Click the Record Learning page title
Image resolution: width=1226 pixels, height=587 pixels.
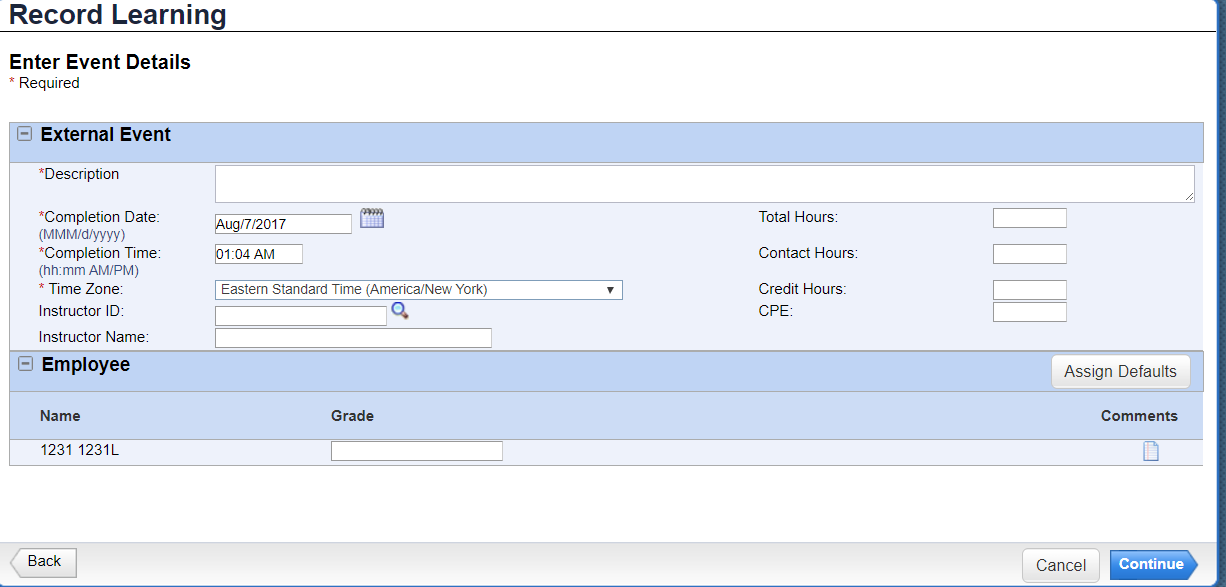pos(118,15)
